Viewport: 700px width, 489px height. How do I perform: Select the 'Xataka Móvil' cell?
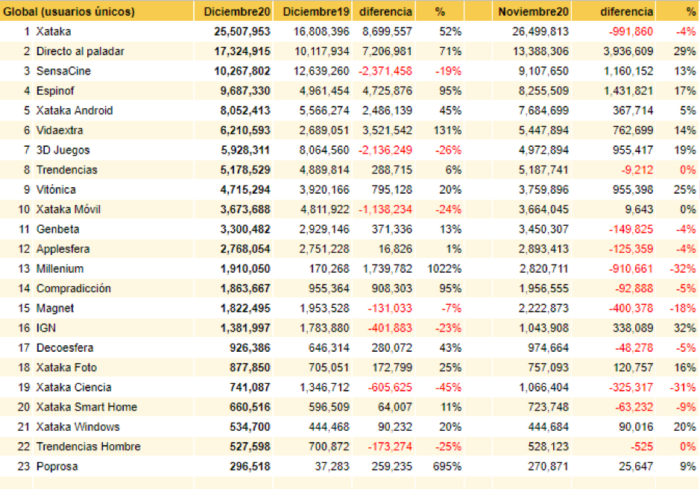click(68, 209)
